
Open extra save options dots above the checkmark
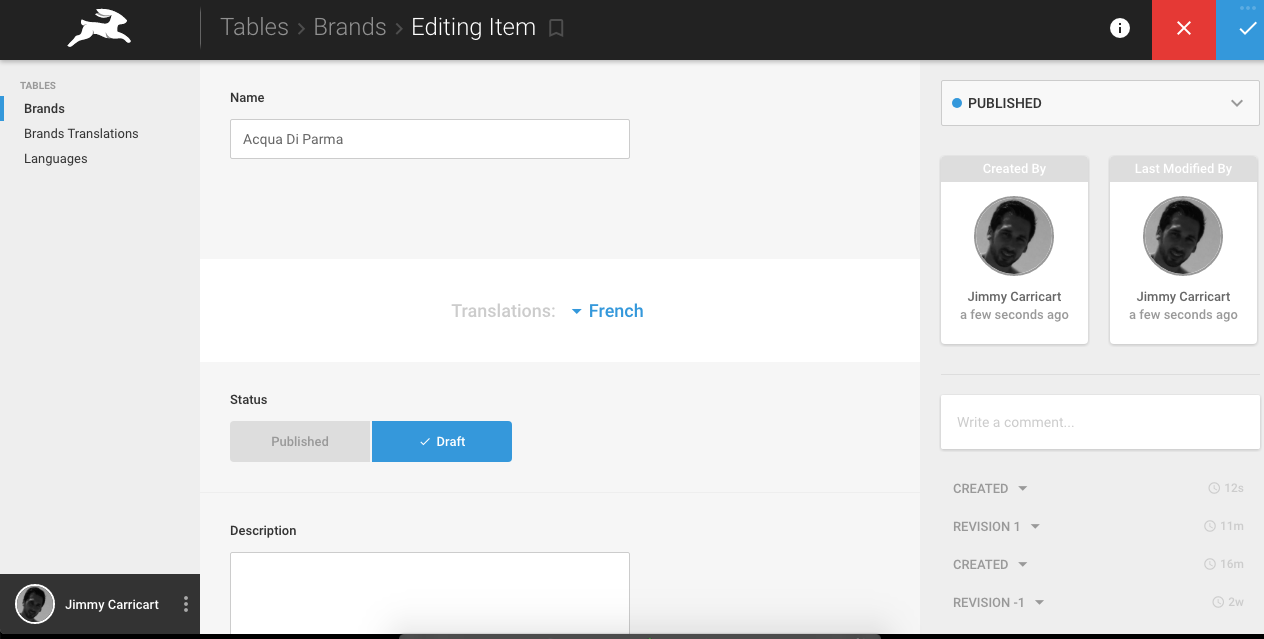(1246, 8)
